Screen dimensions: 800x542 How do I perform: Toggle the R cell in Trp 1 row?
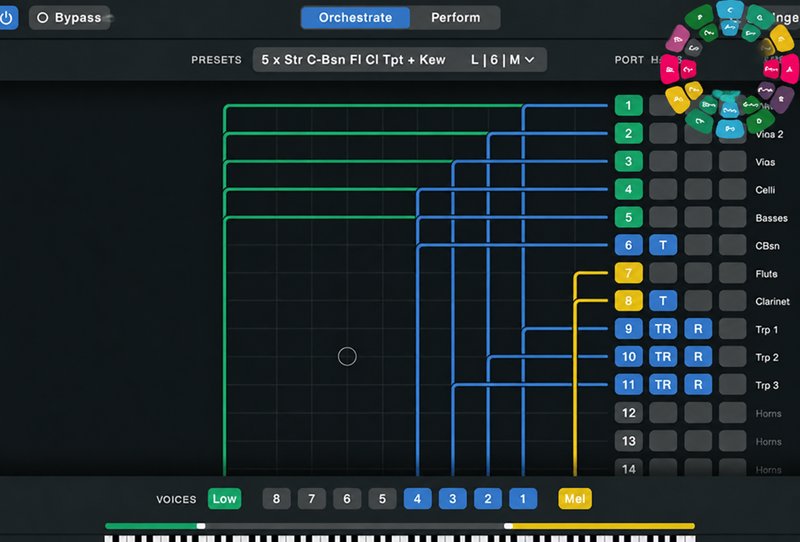tap(698, 329)
